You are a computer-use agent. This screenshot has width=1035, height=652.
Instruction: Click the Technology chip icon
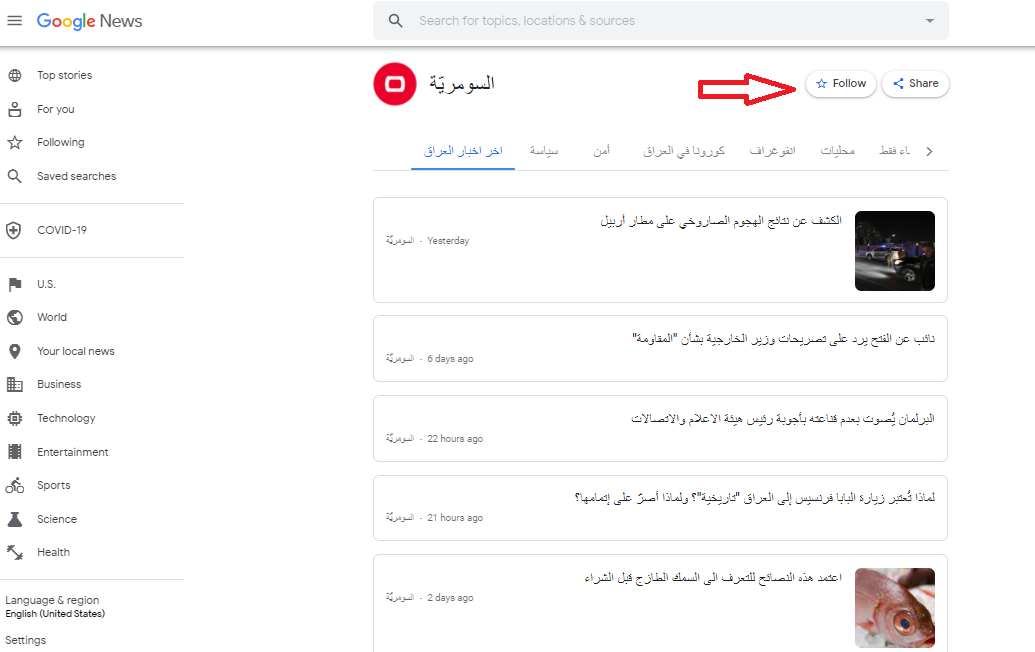[15, 419]
